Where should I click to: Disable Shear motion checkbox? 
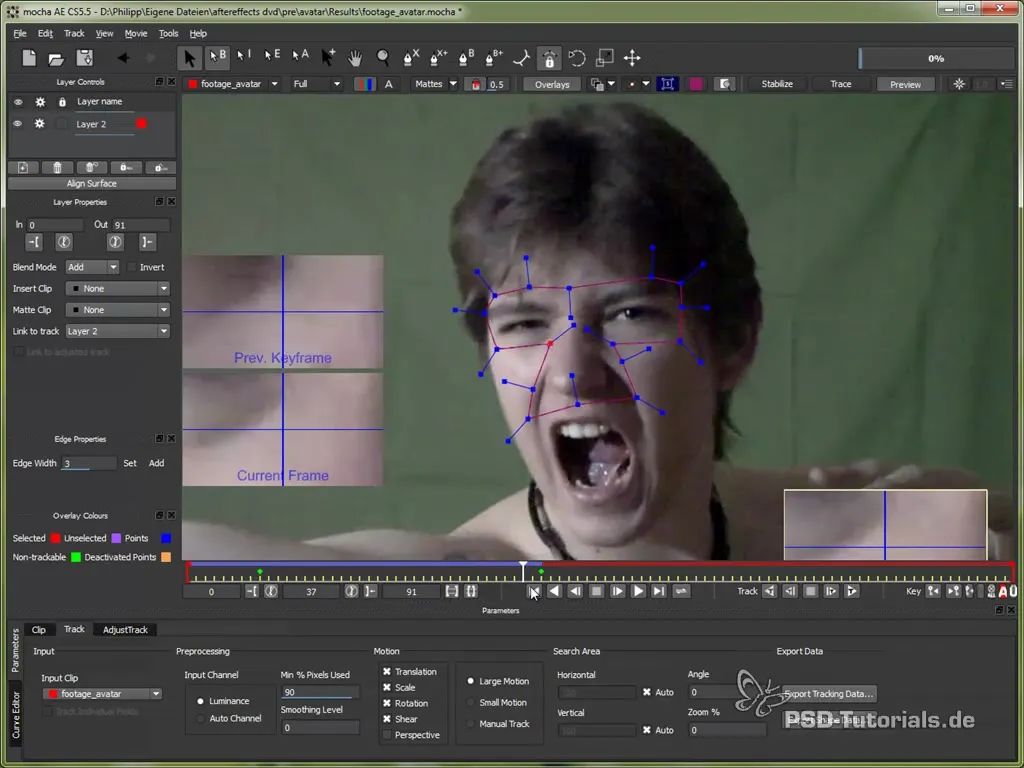[387, 719]
